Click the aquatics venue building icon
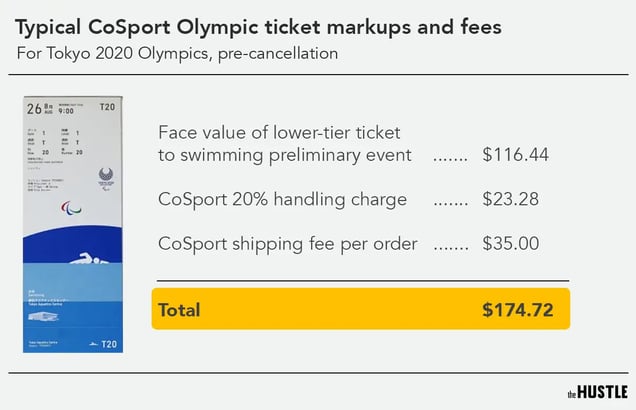The height and width of the screenshot is (410, 636). [x=43, y=316]
